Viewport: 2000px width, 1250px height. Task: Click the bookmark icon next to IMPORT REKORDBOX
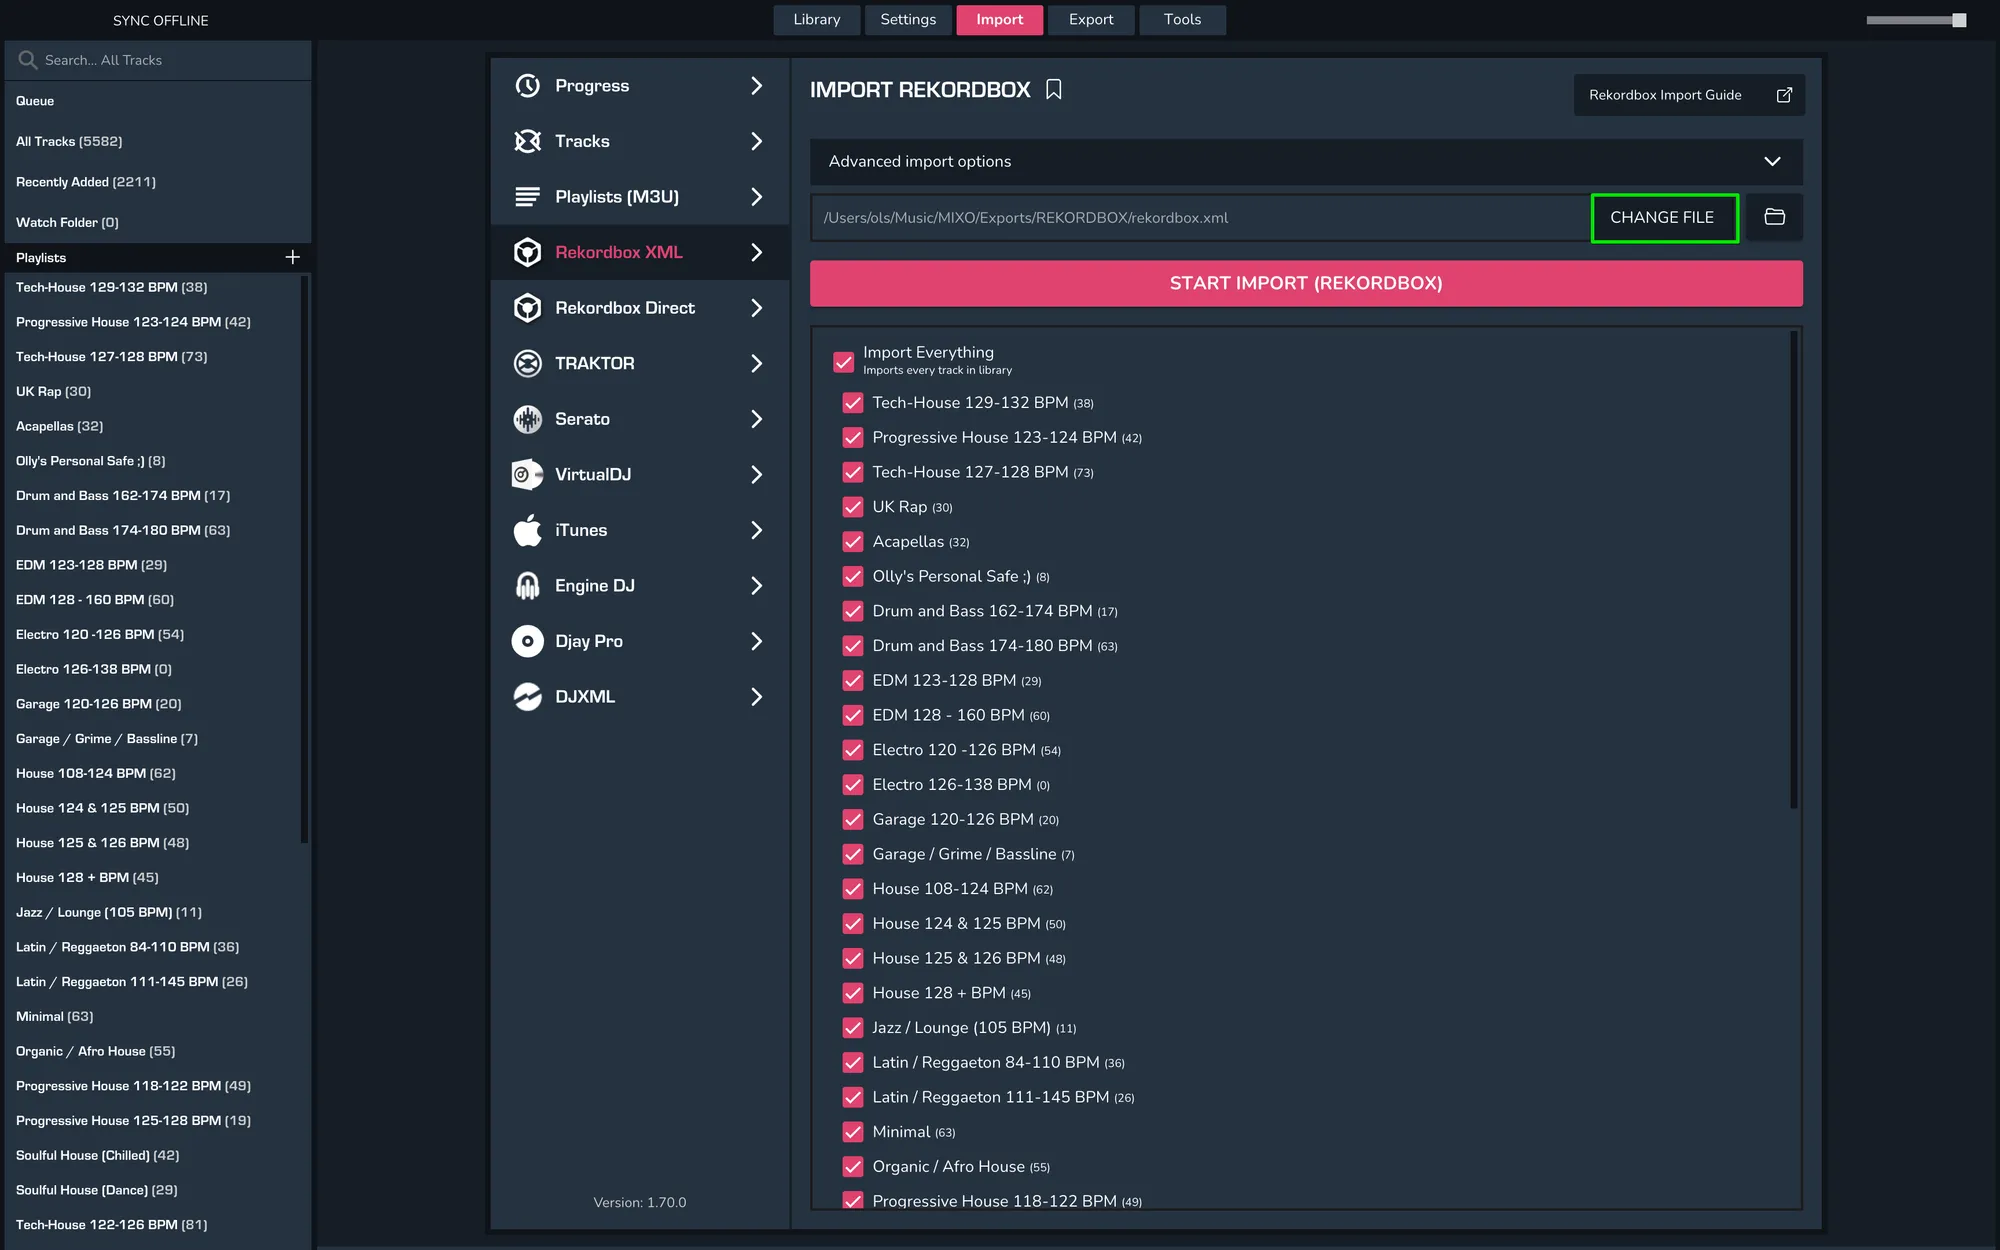tap(1054, 89)
